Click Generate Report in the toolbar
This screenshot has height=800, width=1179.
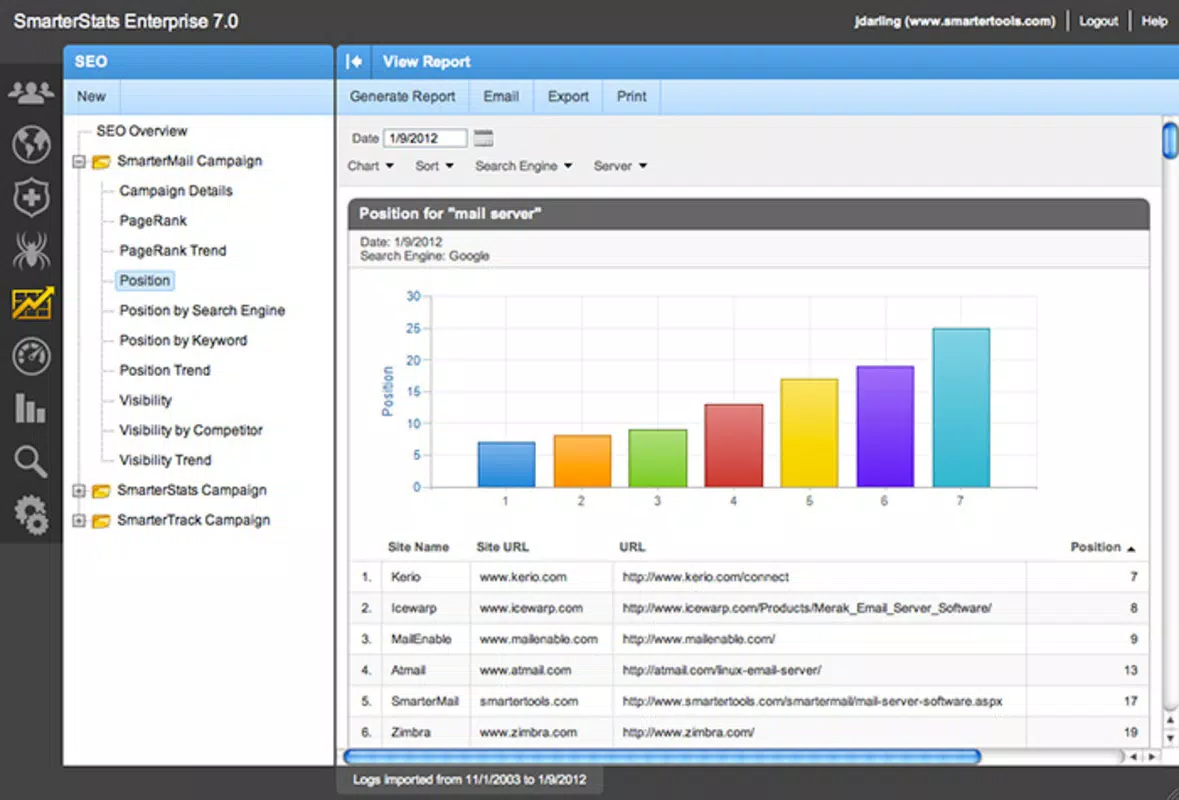point(402,96)
